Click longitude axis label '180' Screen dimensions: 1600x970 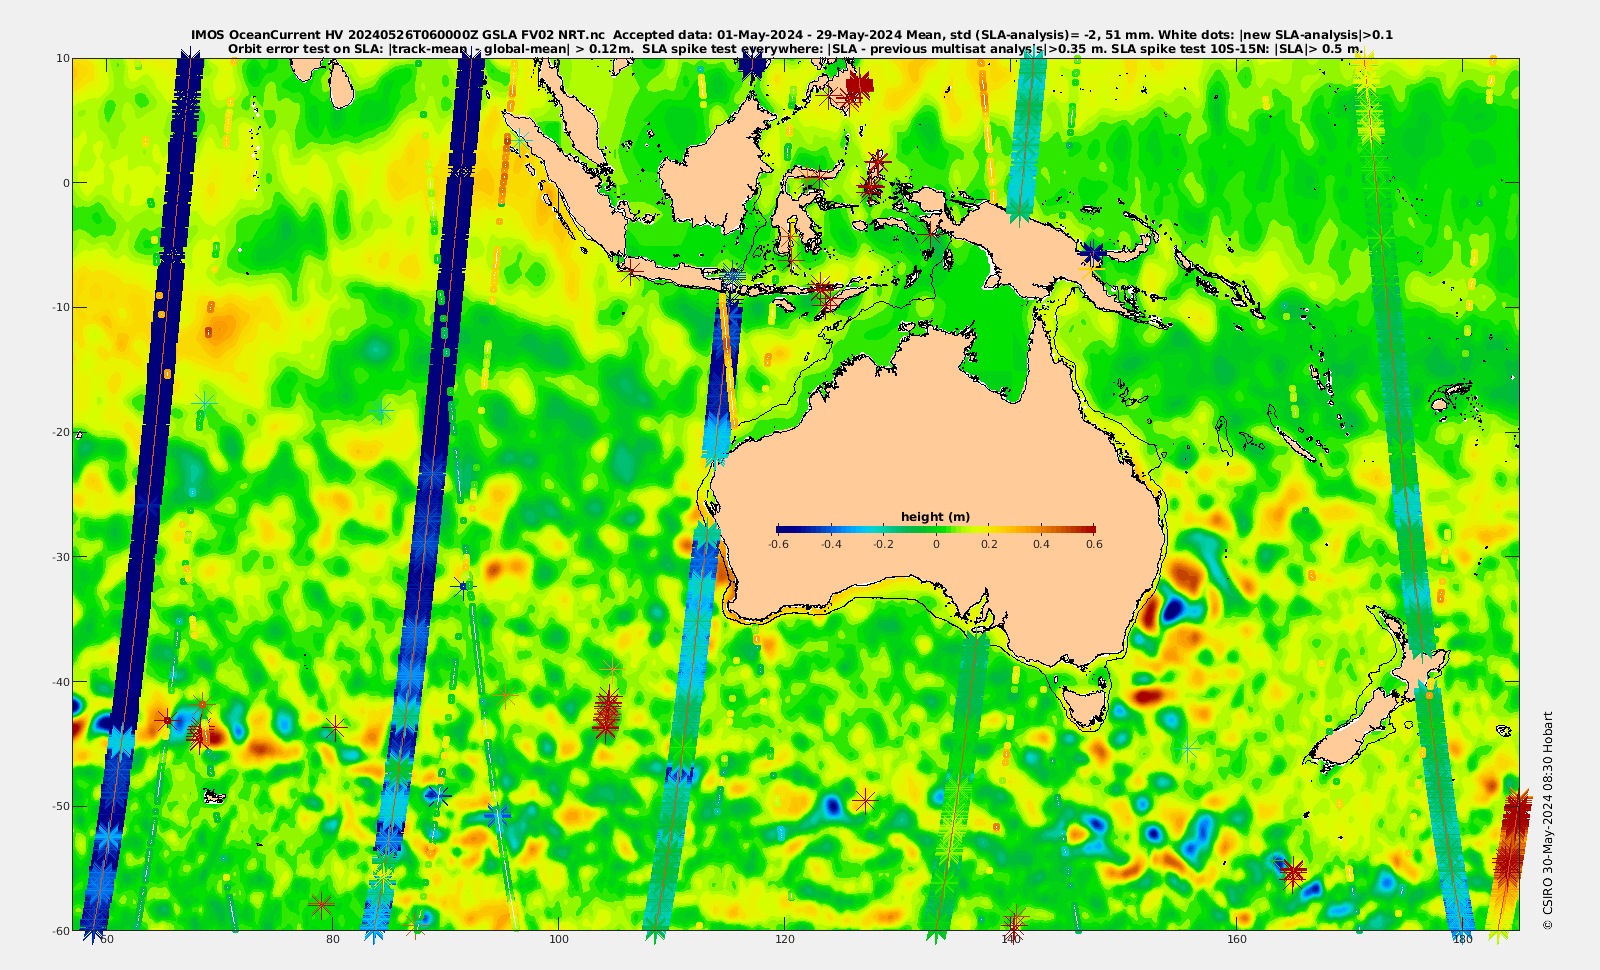(x=1463, y=939)
